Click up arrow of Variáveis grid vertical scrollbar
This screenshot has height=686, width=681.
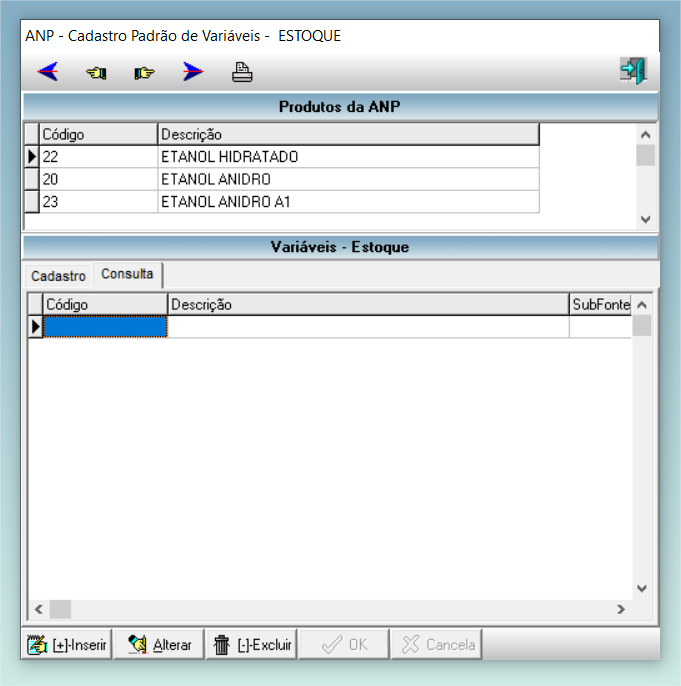(642, 305)
